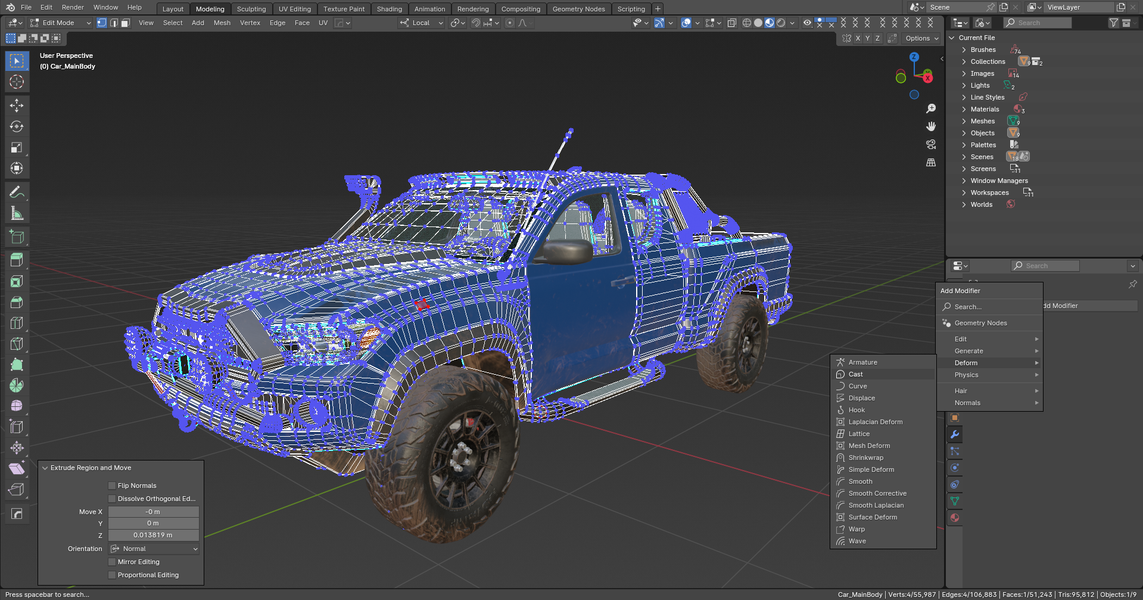Enable the Flip Normals checkbox
This screenshot has width=1143, height=600.
pyautogui.click(x=112, y=485)
